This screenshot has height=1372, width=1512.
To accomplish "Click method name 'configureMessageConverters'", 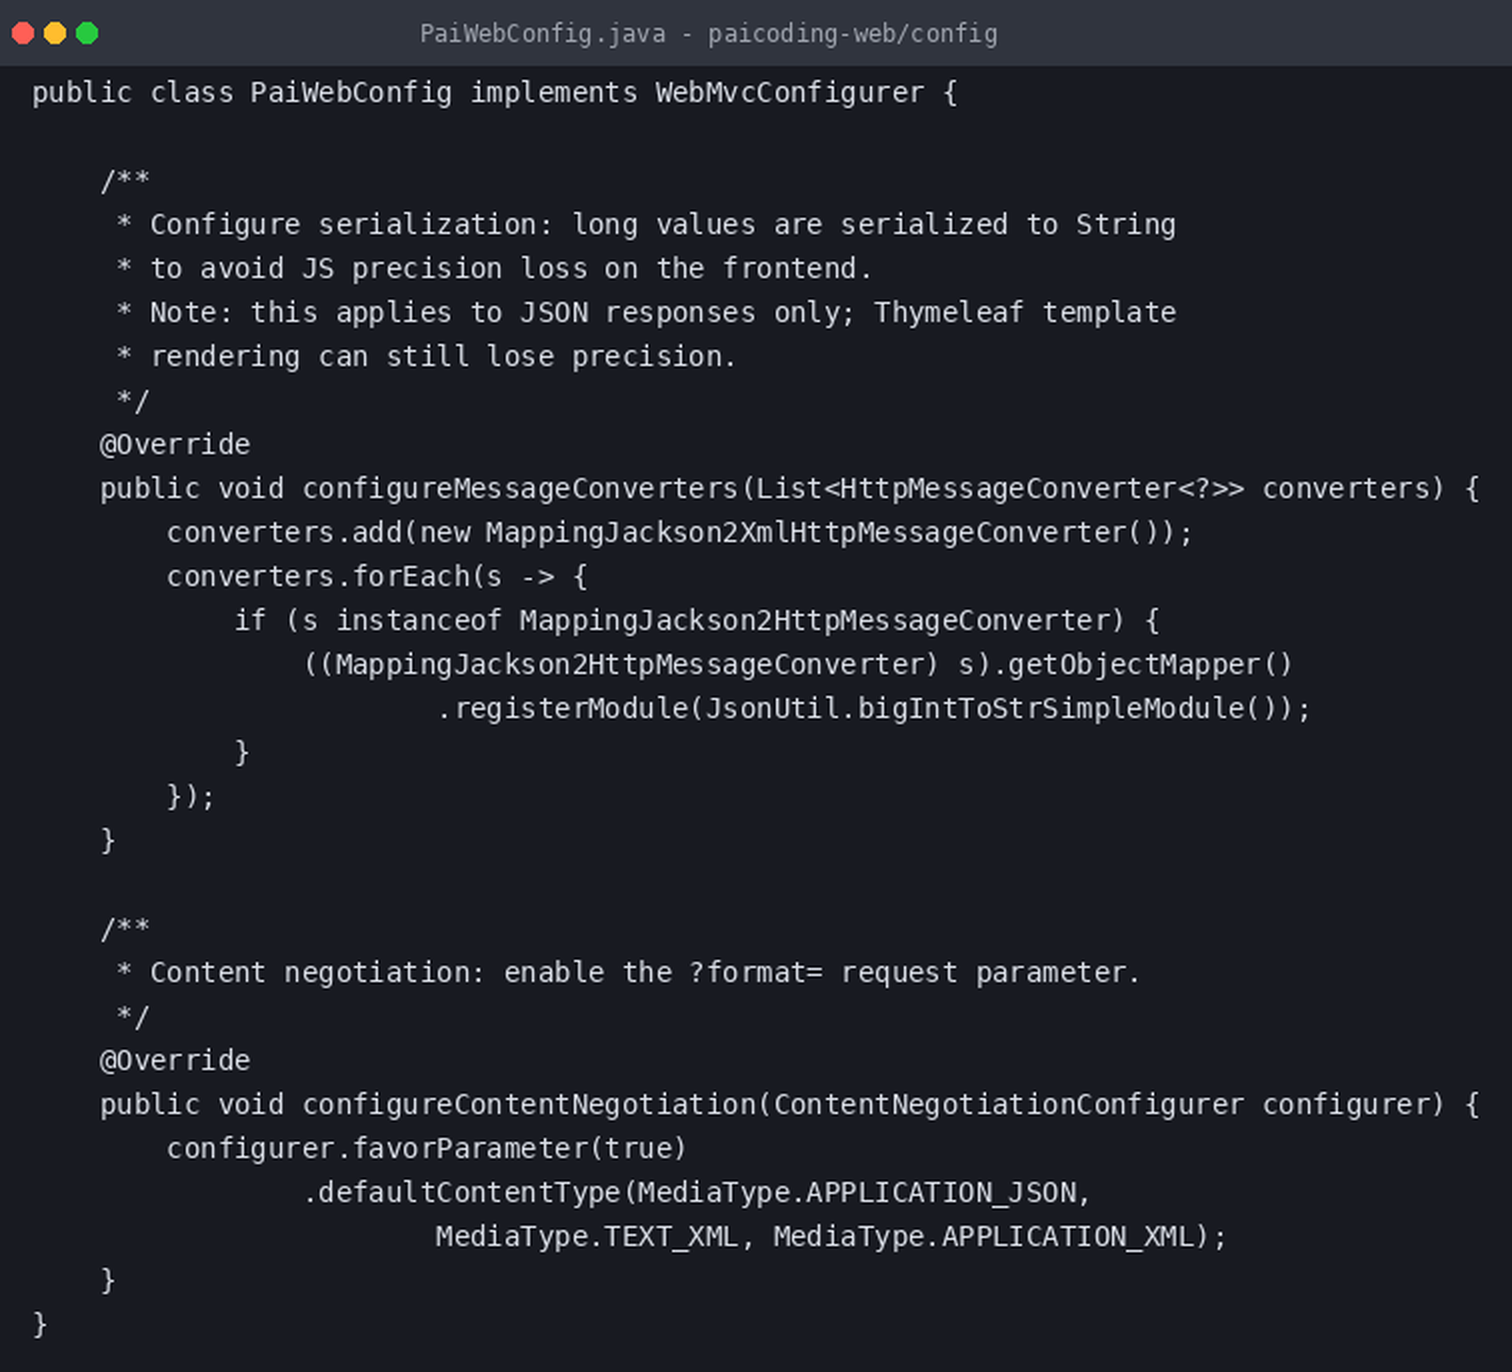I will 520,489.
